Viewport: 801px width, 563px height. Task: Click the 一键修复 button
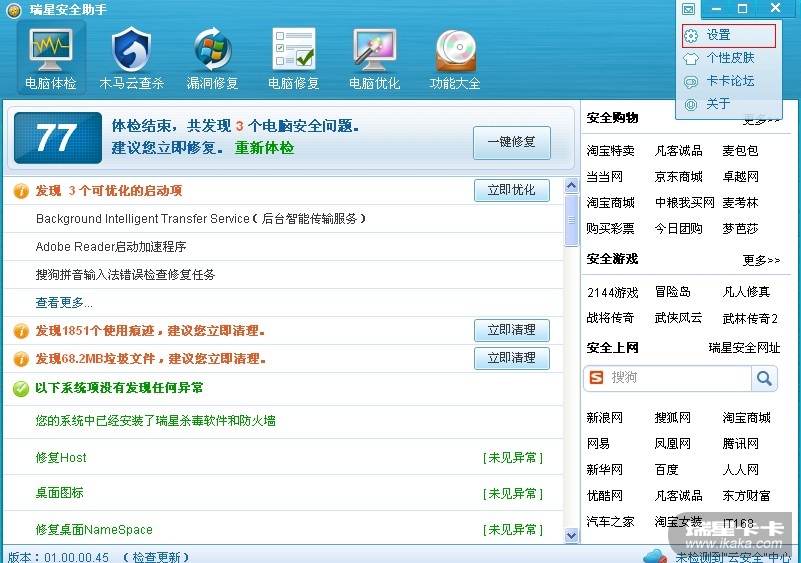(512, 143)
